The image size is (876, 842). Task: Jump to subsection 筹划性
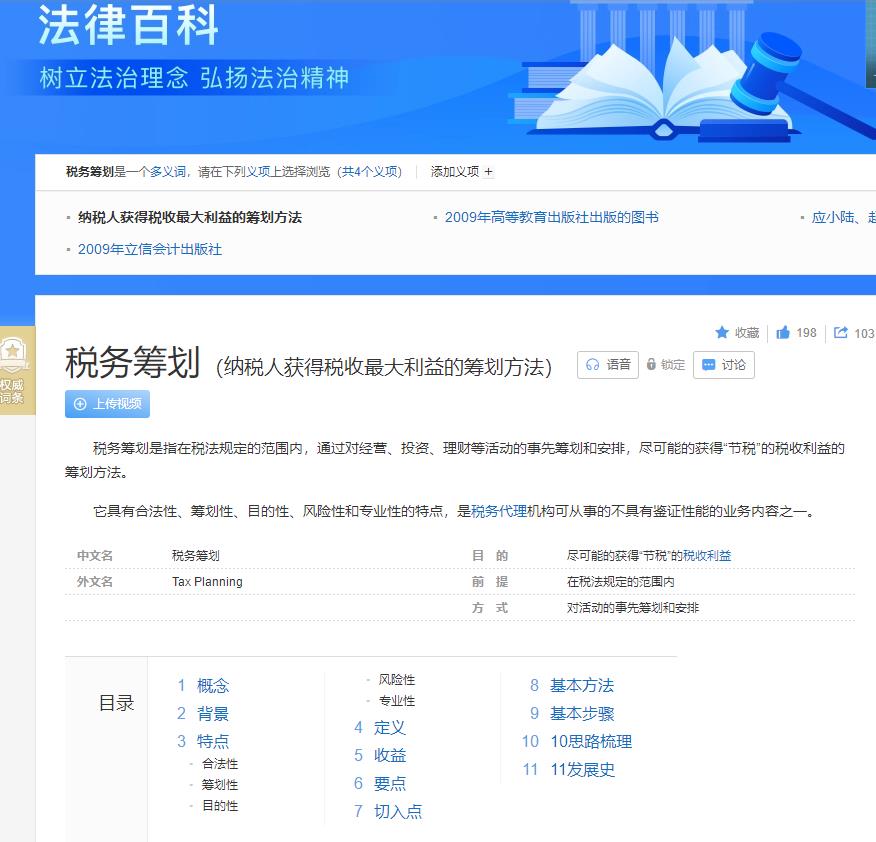pyautogui.click(x=220, y=784)
